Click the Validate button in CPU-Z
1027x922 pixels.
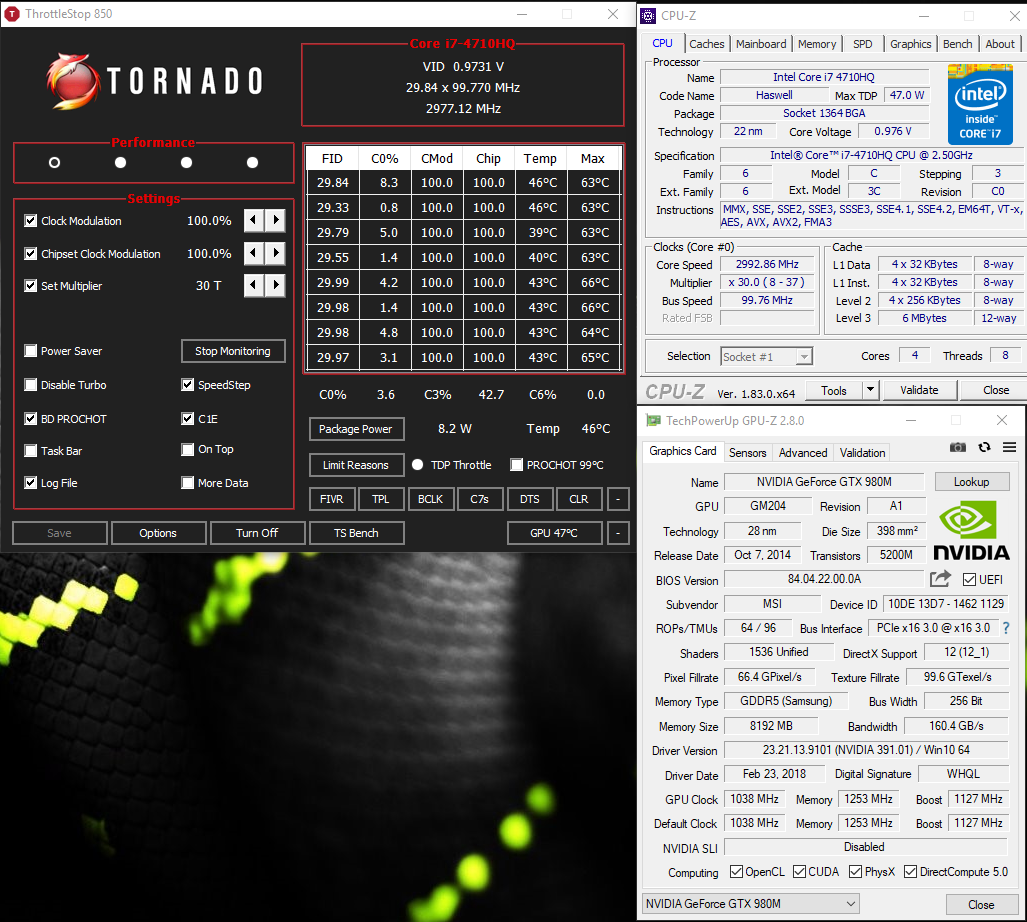pyautogui.click(x=920, y=390)
